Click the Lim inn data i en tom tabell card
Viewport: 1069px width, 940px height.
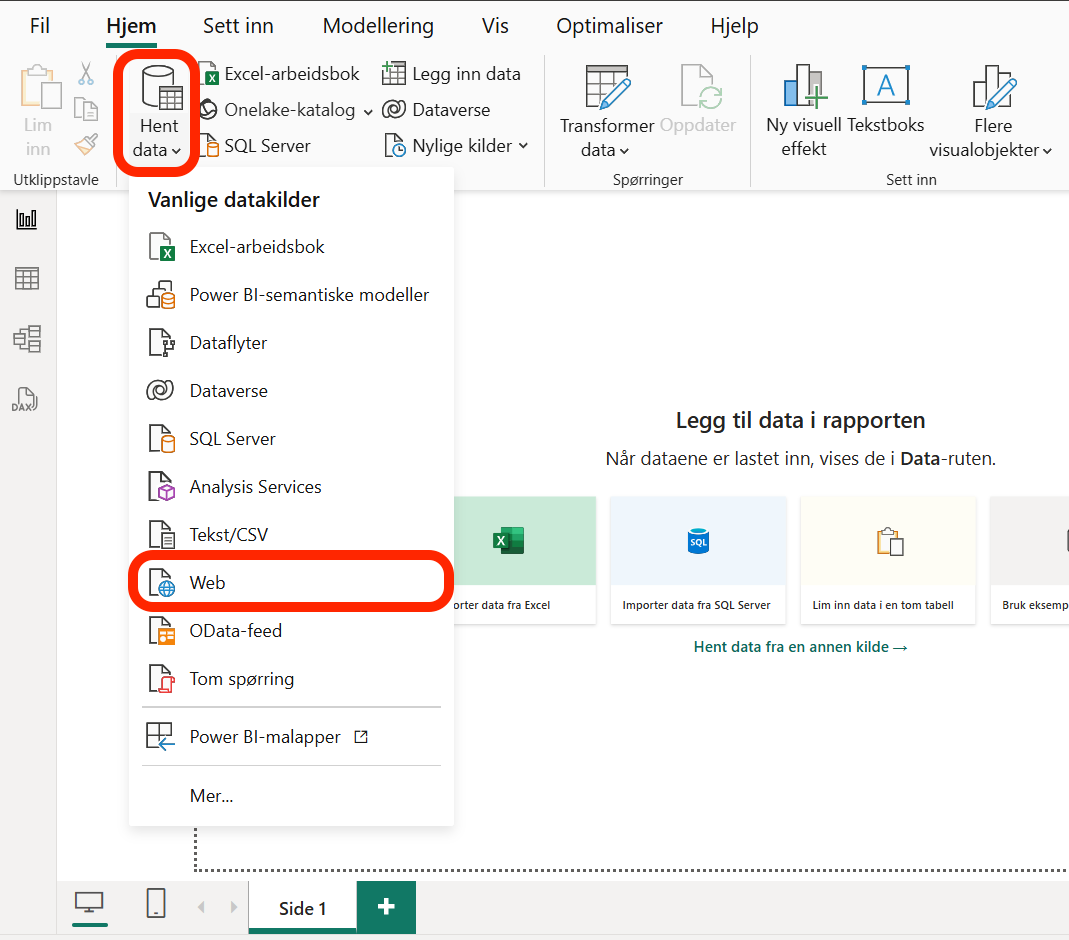click(x=888, y=560)
